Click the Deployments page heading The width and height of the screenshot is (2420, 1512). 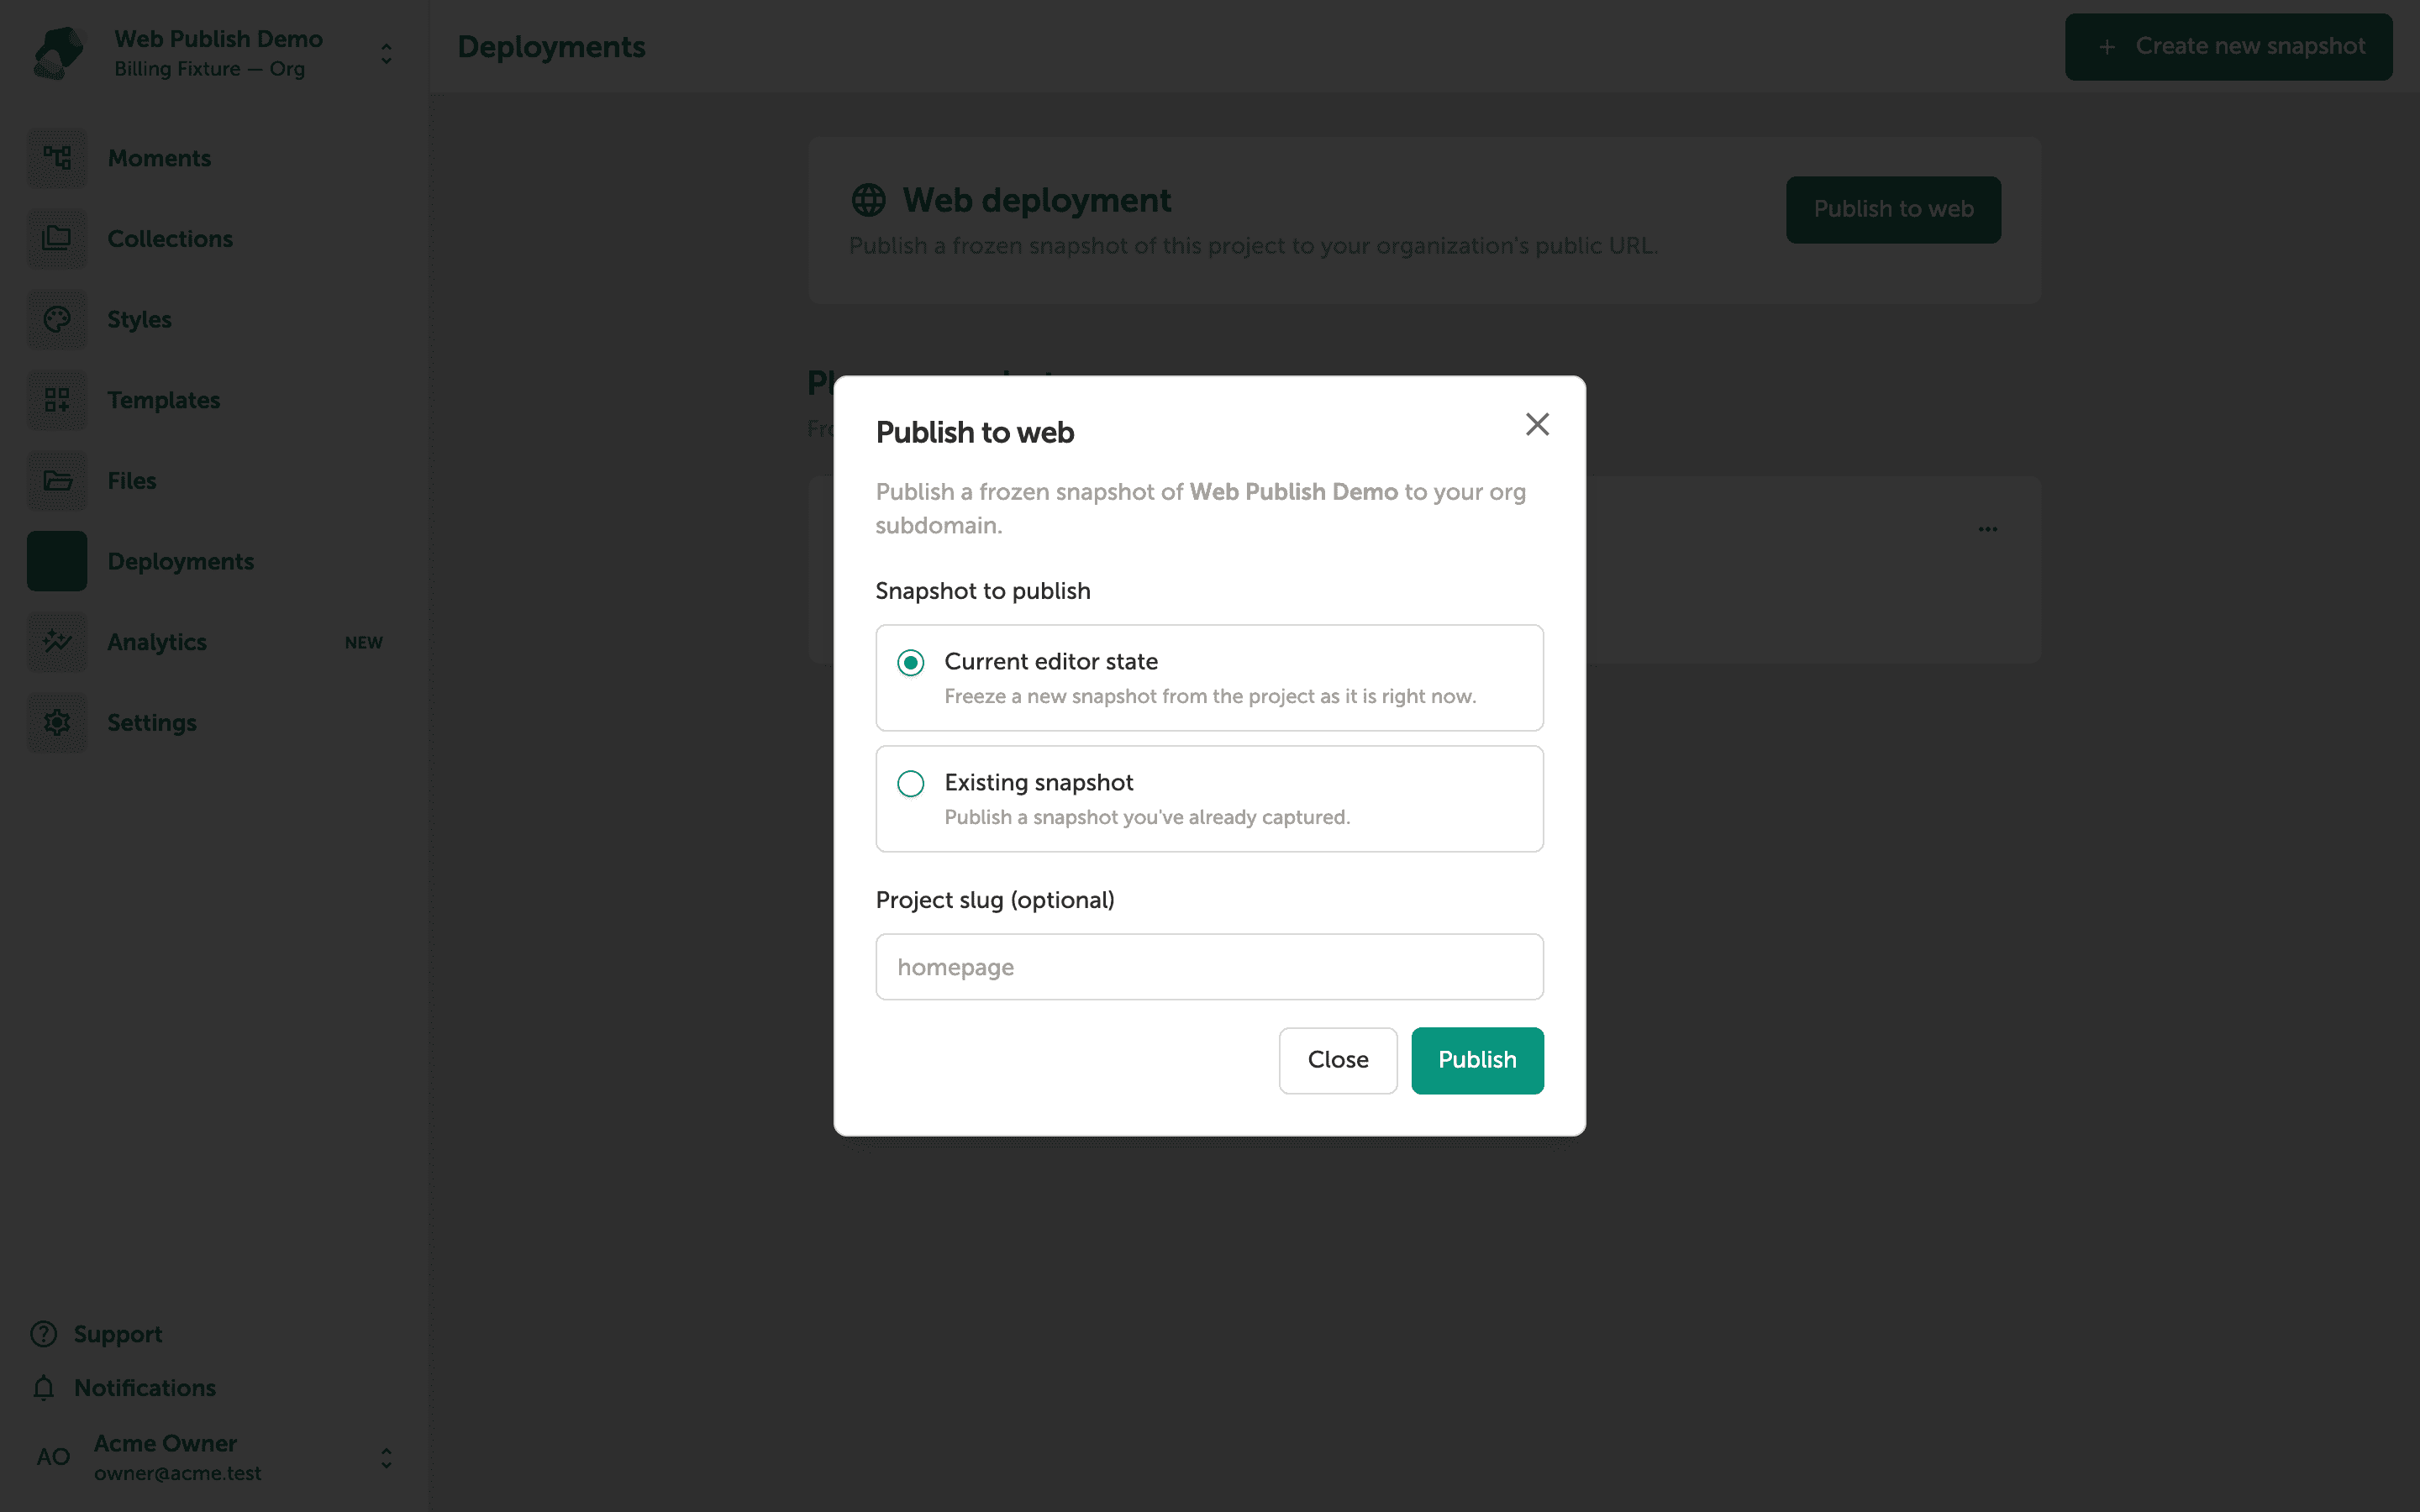[x=551, y=47]
